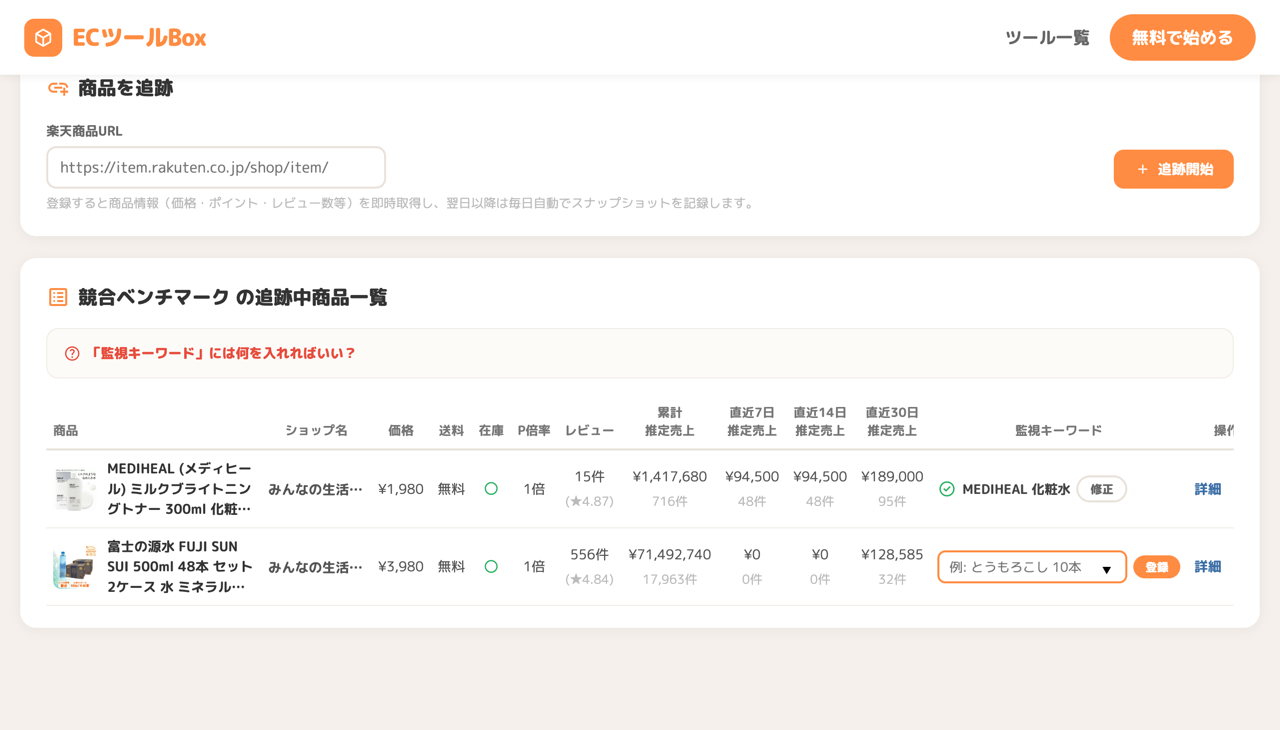Click 富士の源水 FUJI SUN SUI product name
The height and width of the screenshot is (730, 1280).
(x=180, y=567)
